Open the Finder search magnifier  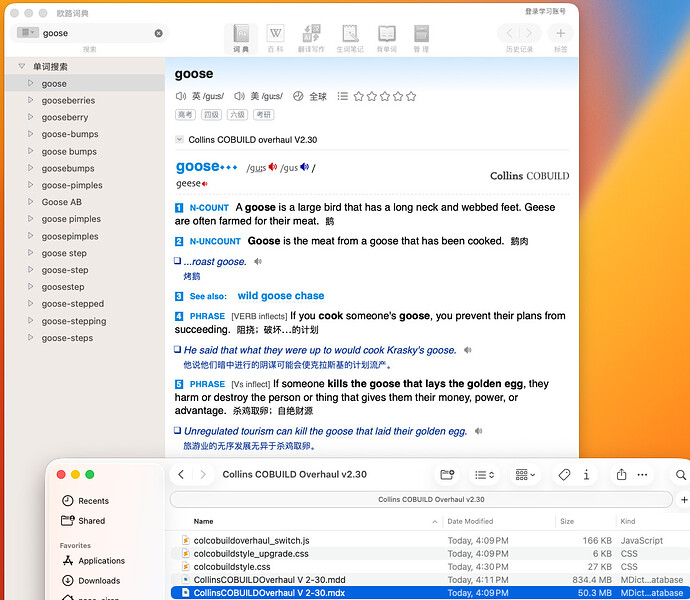[x=680, y=475]
